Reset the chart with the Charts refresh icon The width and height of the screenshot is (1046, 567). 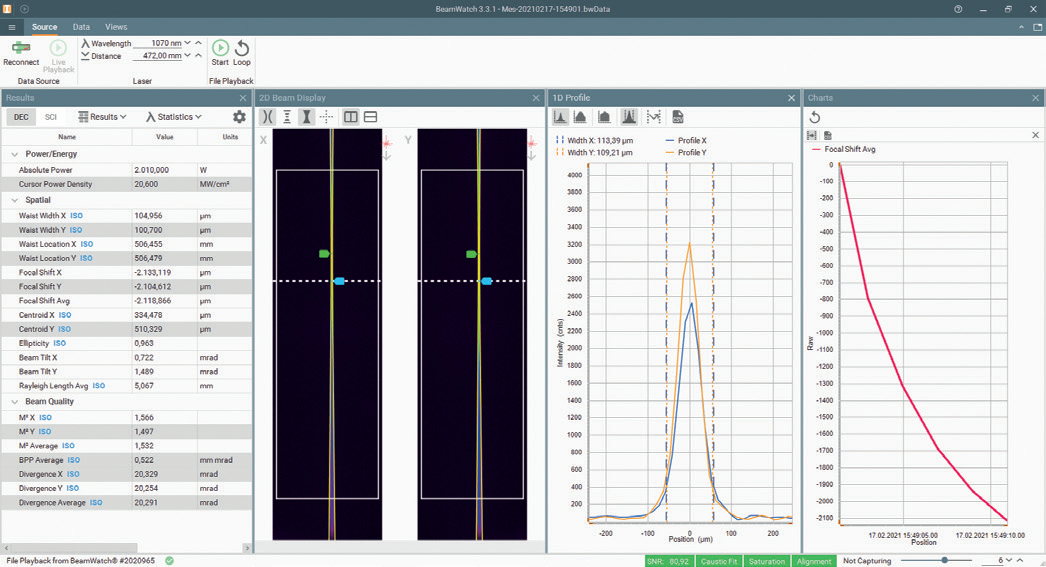pyautogui.click(x=815, y=117)
